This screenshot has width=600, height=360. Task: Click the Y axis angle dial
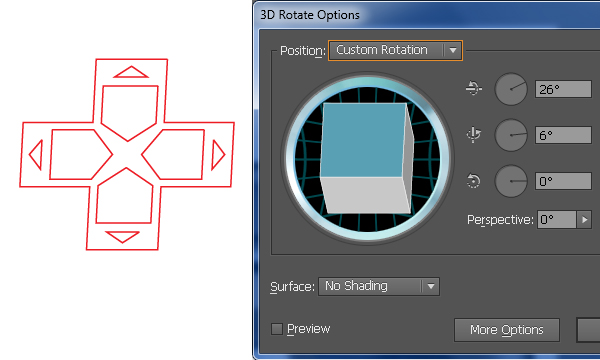tap(511, 135)
